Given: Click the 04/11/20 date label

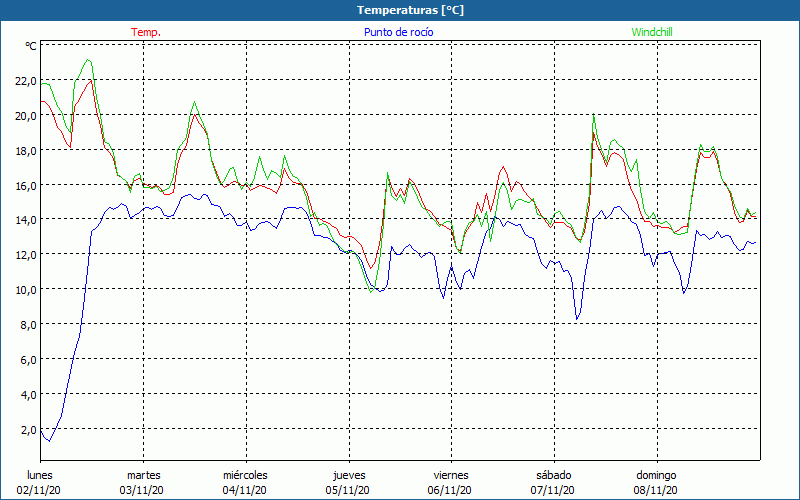Looking at the screenshot, I should pyautogui.click(x=244, y=490).
